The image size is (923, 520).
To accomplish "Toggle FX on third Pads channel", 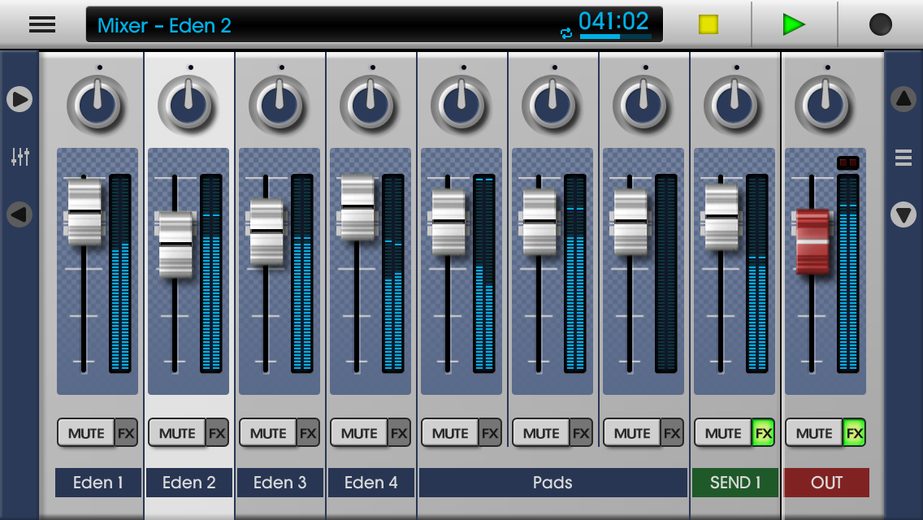I will [672, 433].
